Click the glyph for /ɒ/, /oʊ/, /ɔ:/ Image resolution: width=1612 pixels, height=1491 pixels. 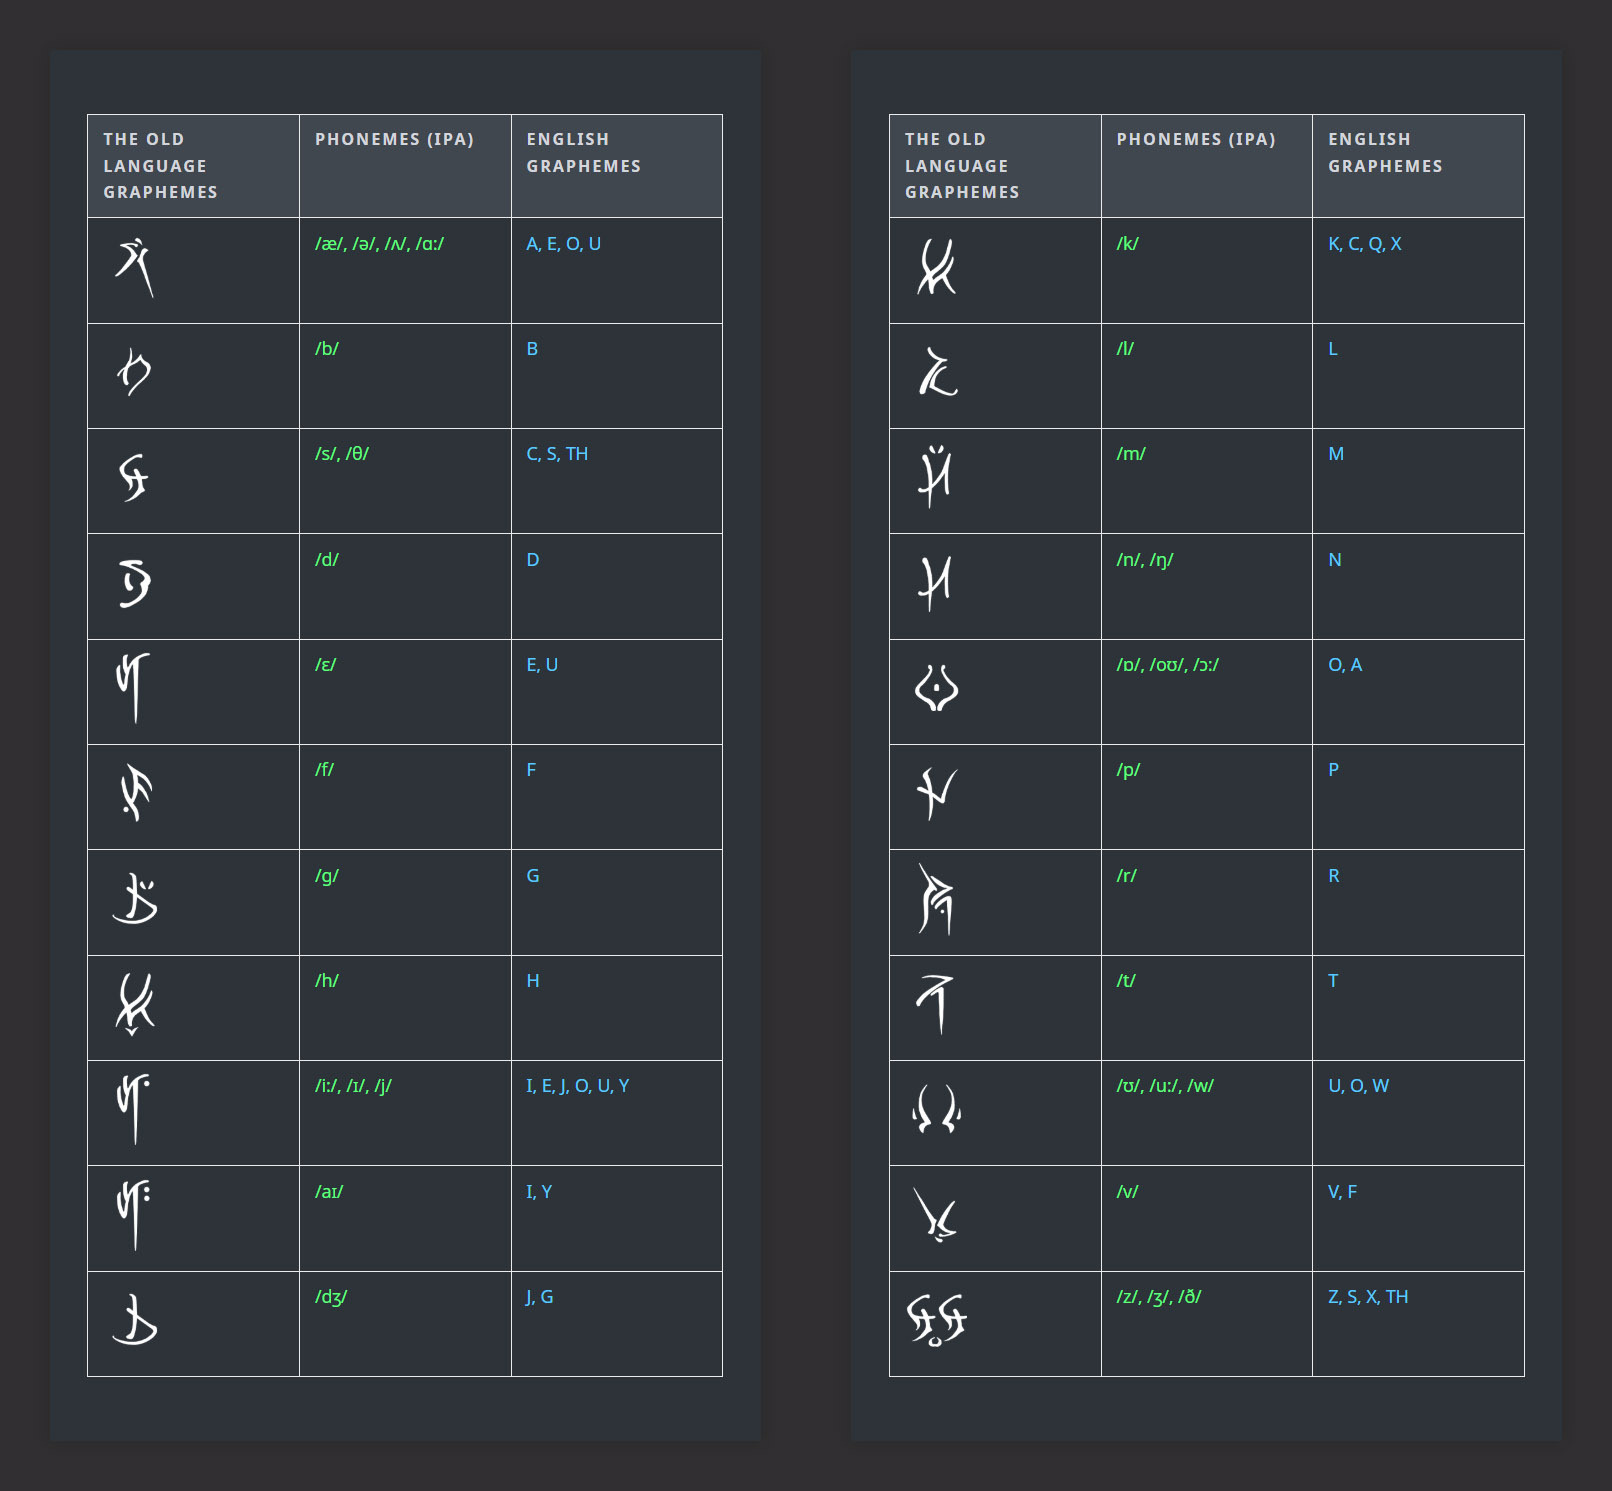tap(937, 688)
